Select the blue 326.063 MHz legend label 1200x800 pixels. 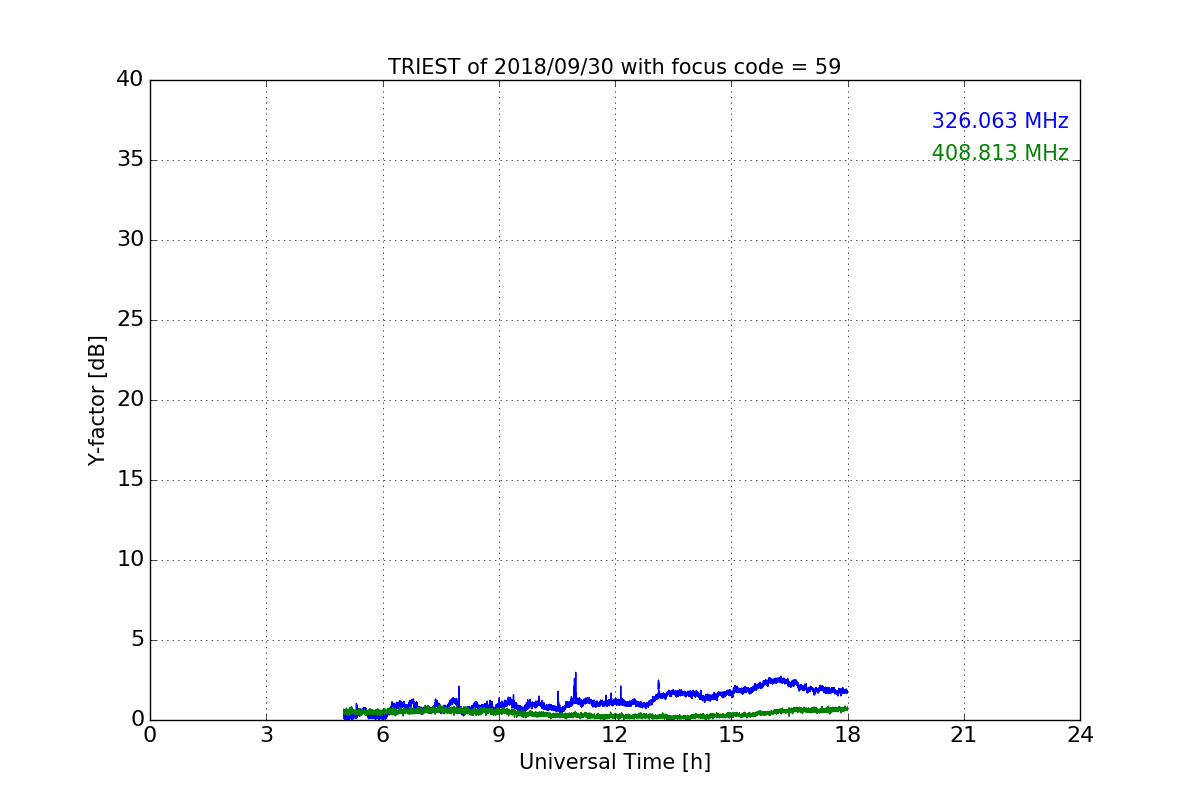point(1000,121)
